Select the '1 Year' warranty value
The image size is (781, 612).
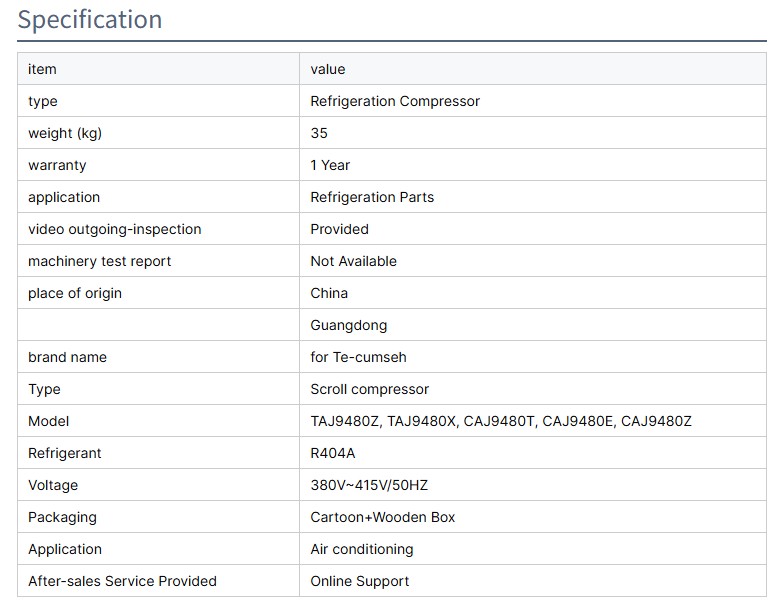pos(330,165)
